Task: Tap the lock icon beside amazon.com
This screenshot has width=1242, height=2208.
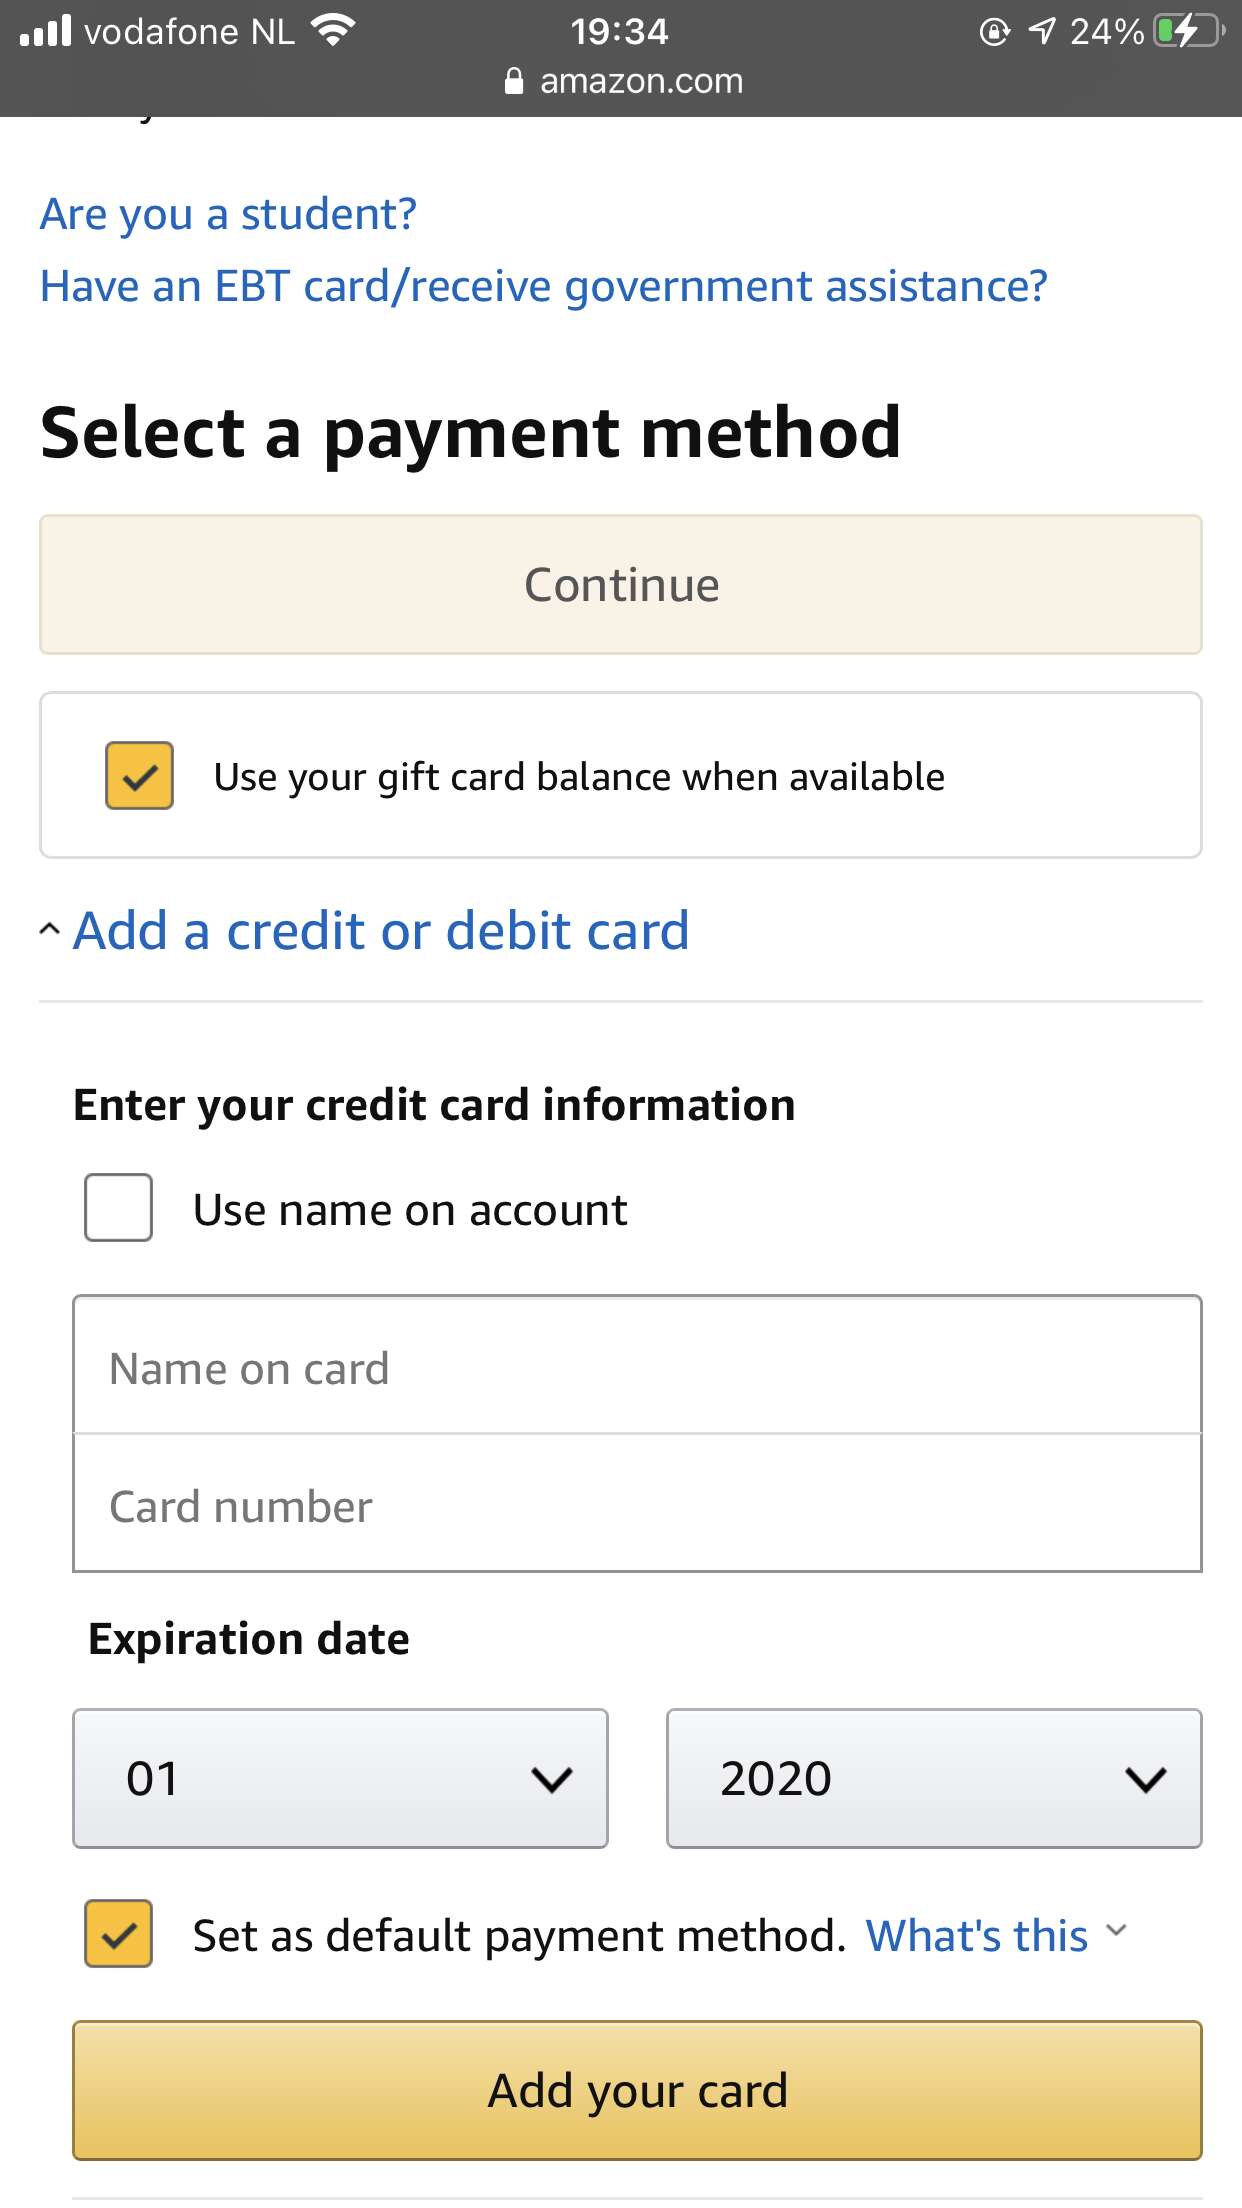Action: [x=513, y=81]
